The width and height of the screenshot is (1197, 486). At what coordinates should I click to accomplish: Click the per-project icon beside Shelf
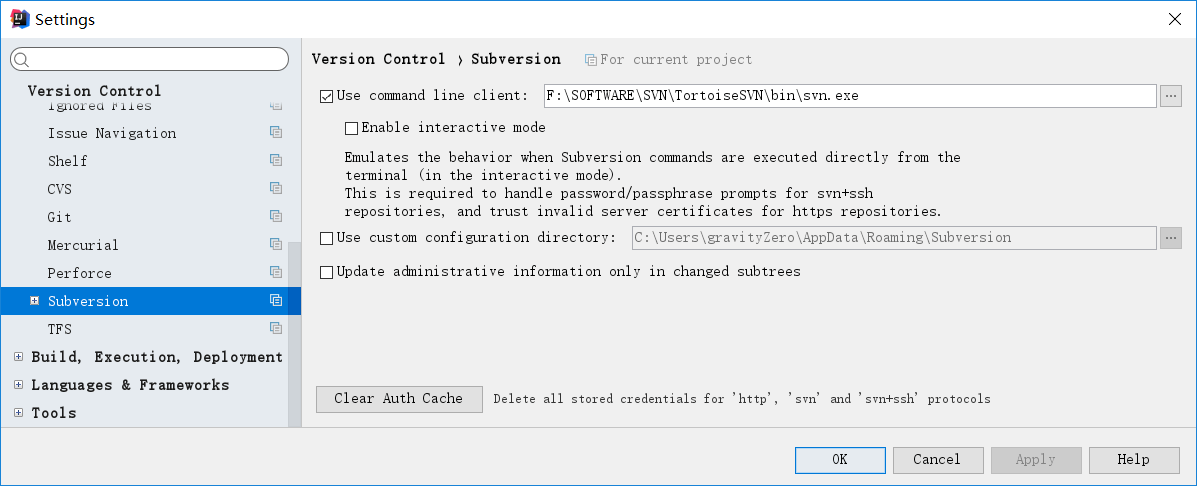point(276,161)
